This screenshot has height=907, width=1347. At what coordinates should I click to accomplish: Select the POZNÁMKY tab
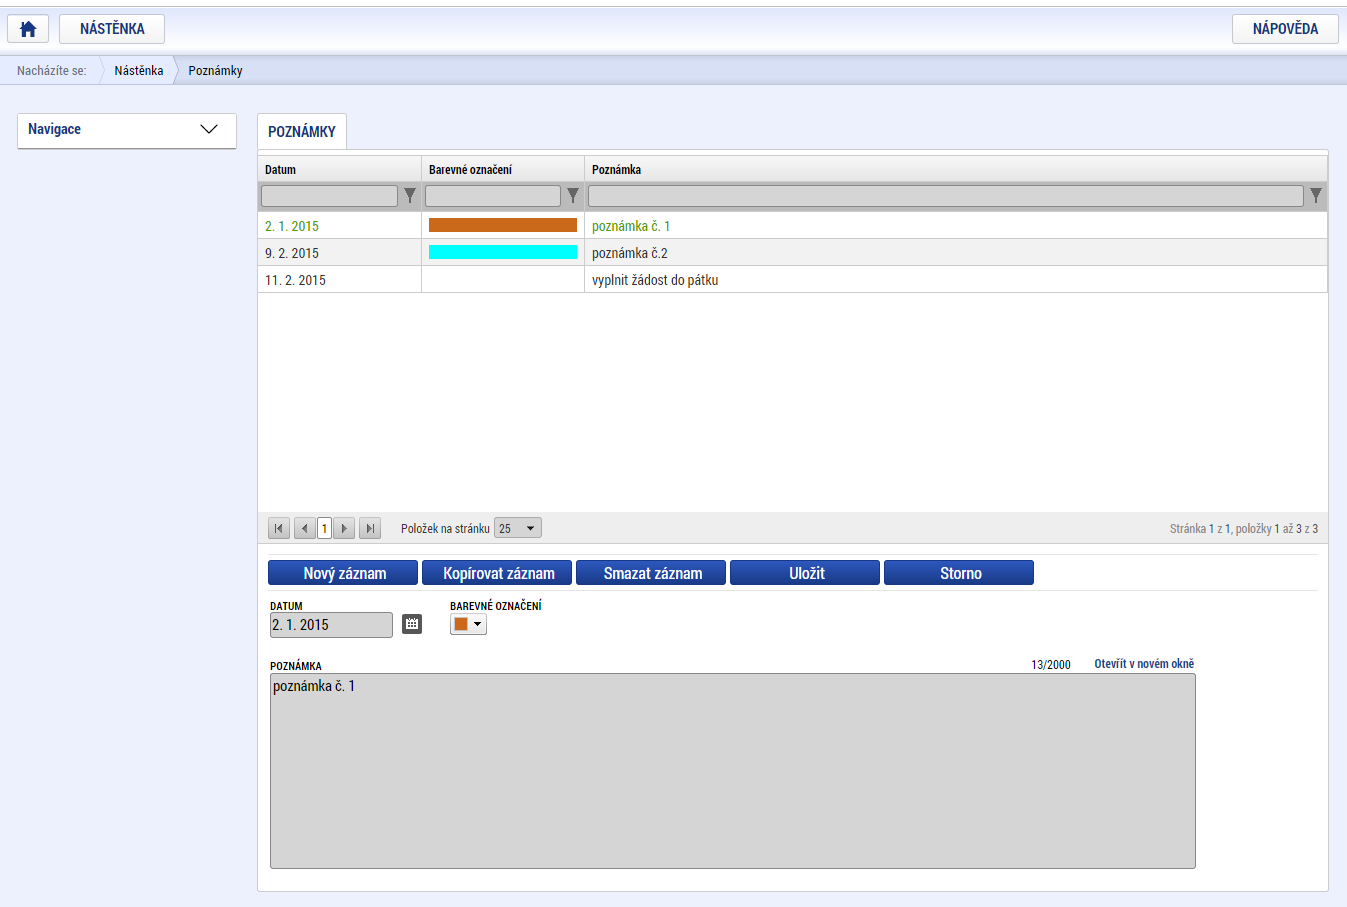(302, 131)
